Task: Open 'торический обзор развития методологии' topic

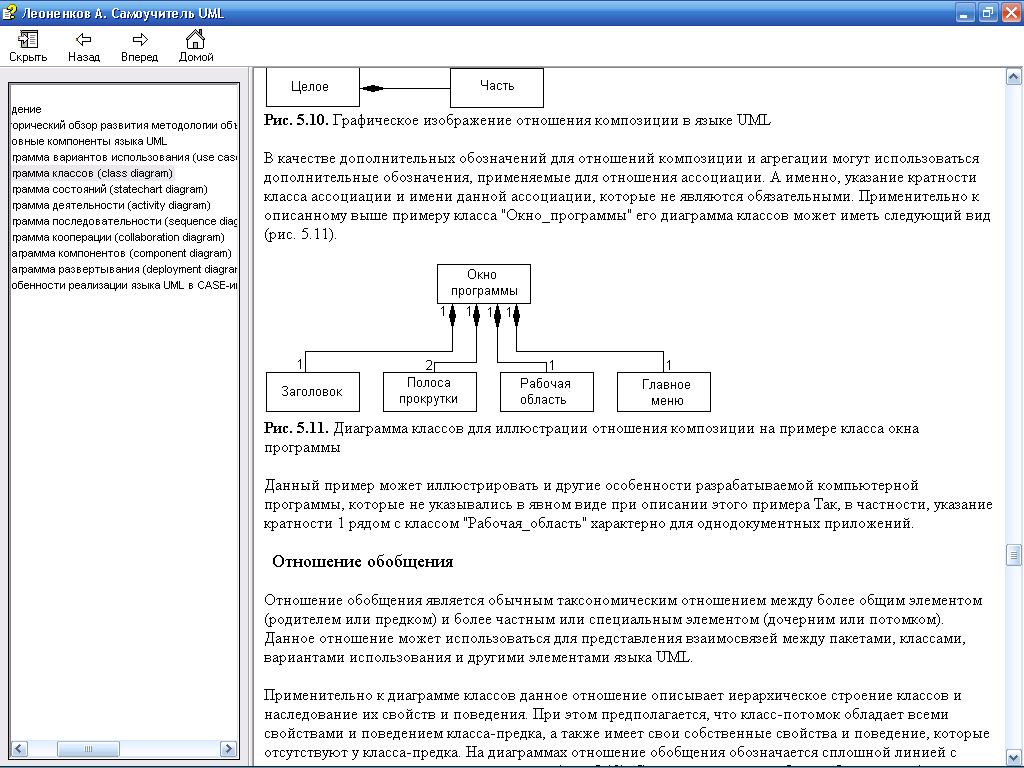Action: click(124, 125)
